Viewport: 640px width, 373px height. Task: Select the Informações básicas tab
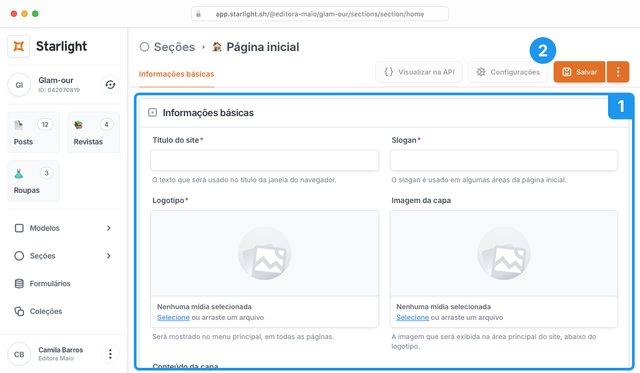[176, 74]
